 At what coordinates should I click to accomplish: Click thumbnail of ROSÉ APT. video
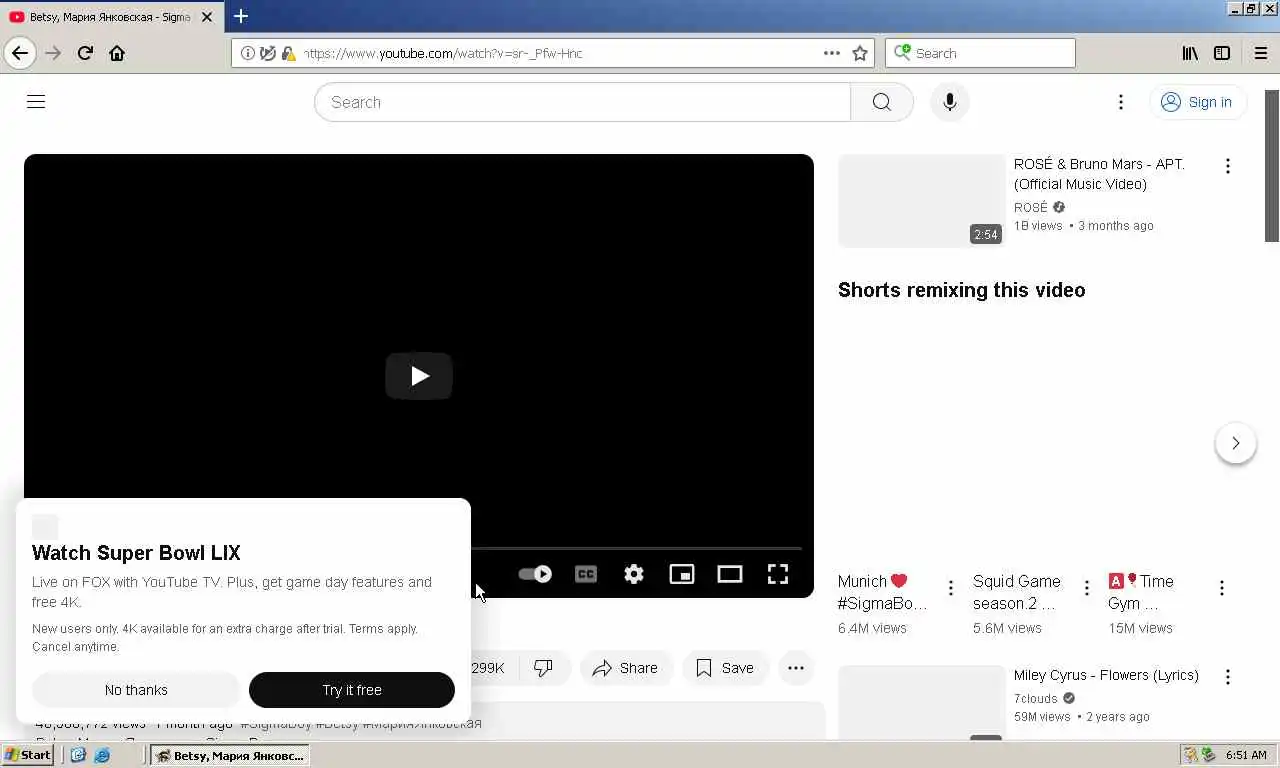[922, 201]
